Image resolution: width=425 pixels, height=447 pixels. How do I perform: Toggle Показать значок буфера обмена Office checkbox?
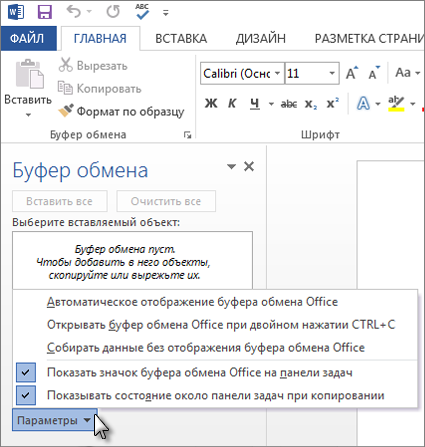(26, 372)
